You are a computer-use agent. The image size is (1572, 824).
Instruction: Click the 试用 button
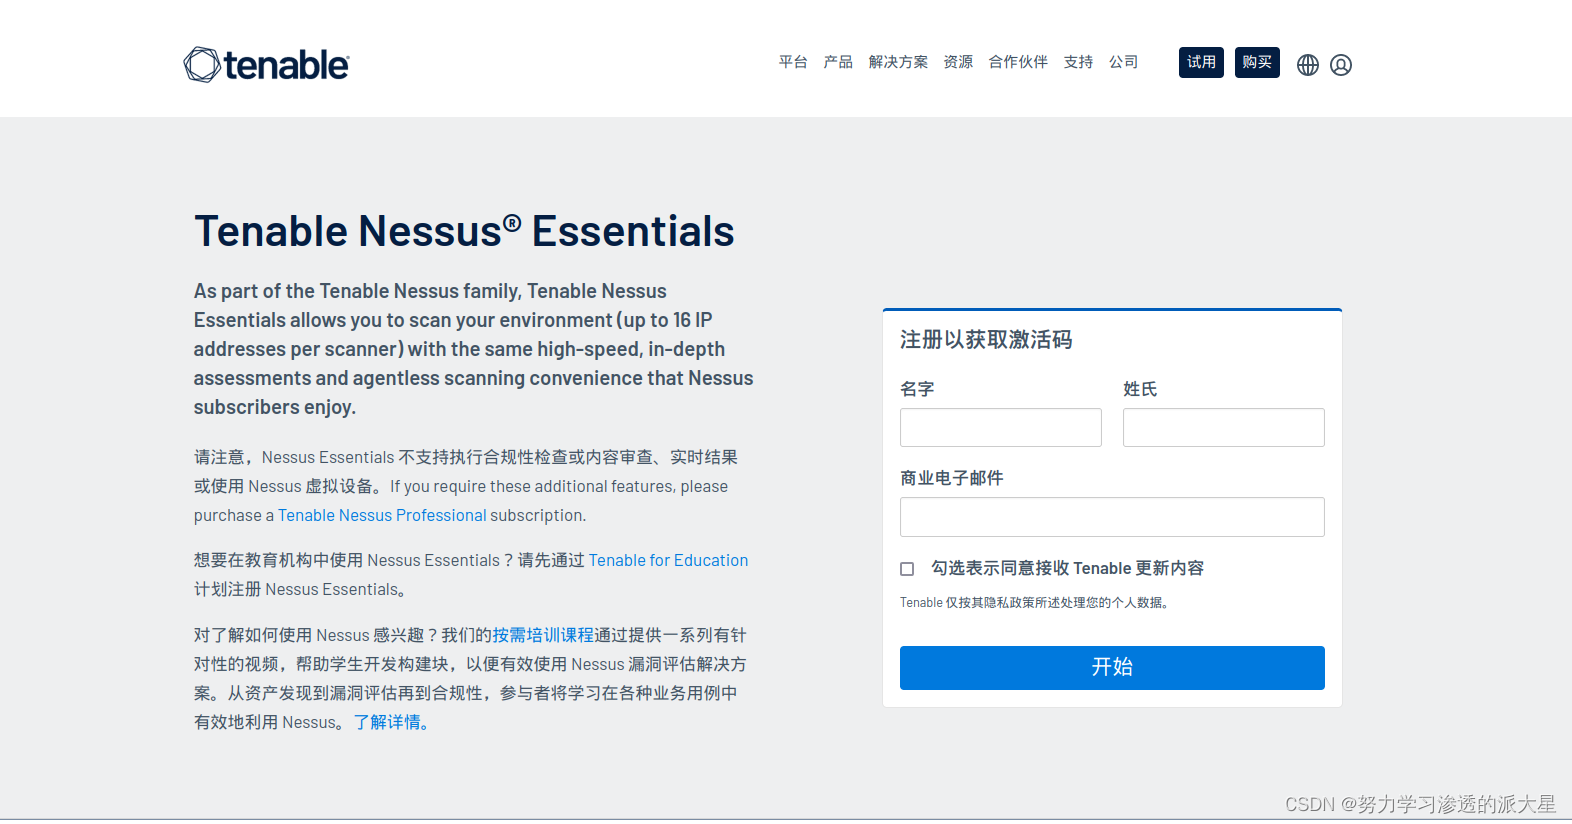(1201, 62)
